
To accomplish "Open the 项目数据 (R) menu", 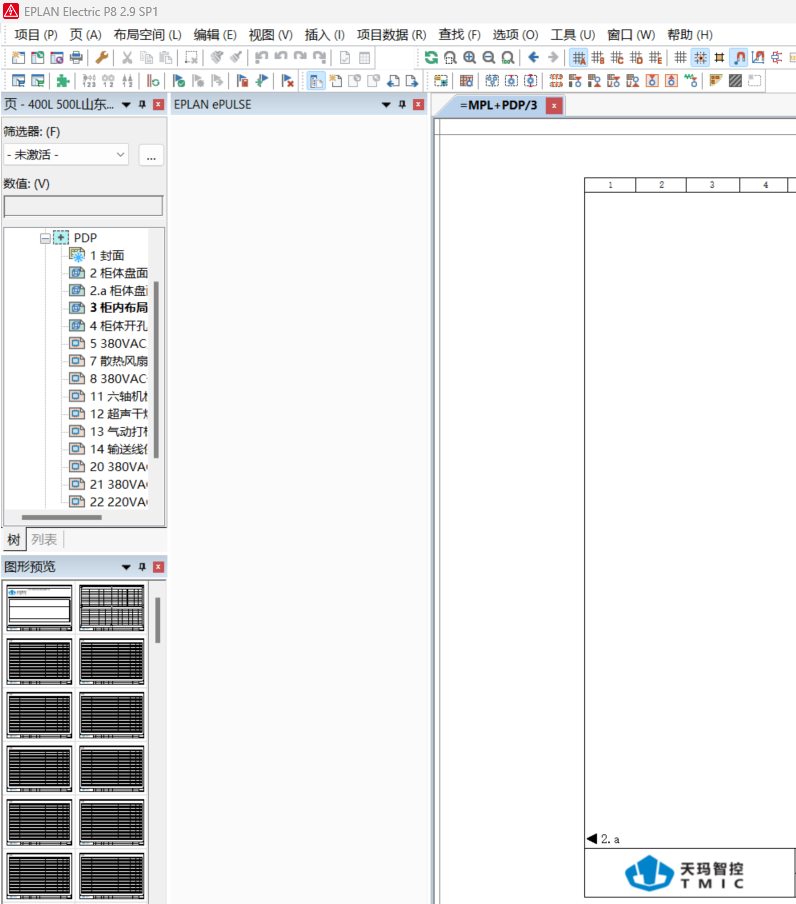I will tap(391, 34).
